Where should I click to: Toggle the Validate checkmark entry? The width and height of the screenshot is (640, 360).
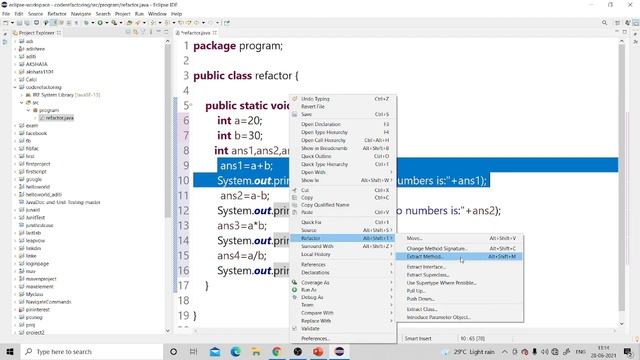coord(310,329)
